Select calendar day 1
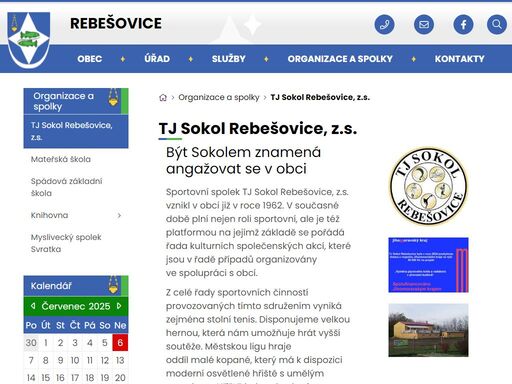Viewport: 512px width, 384px height. [46, 343]
